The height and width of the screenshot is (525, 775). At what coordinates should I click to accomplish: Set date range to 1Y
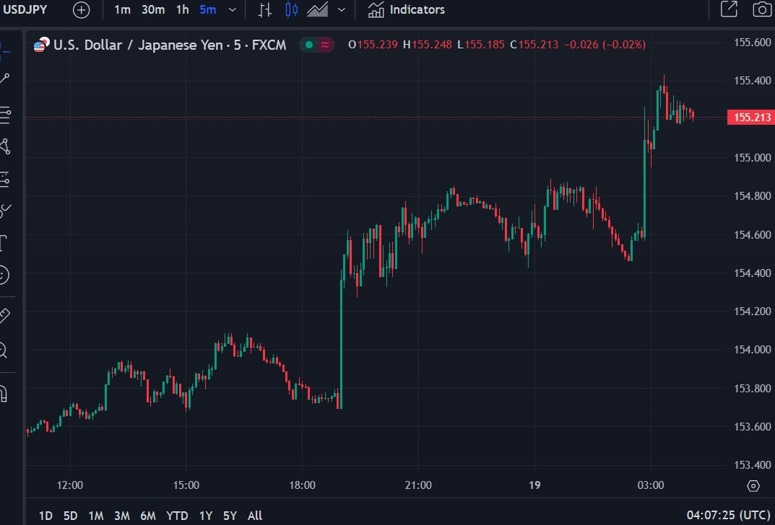(206, 516)
